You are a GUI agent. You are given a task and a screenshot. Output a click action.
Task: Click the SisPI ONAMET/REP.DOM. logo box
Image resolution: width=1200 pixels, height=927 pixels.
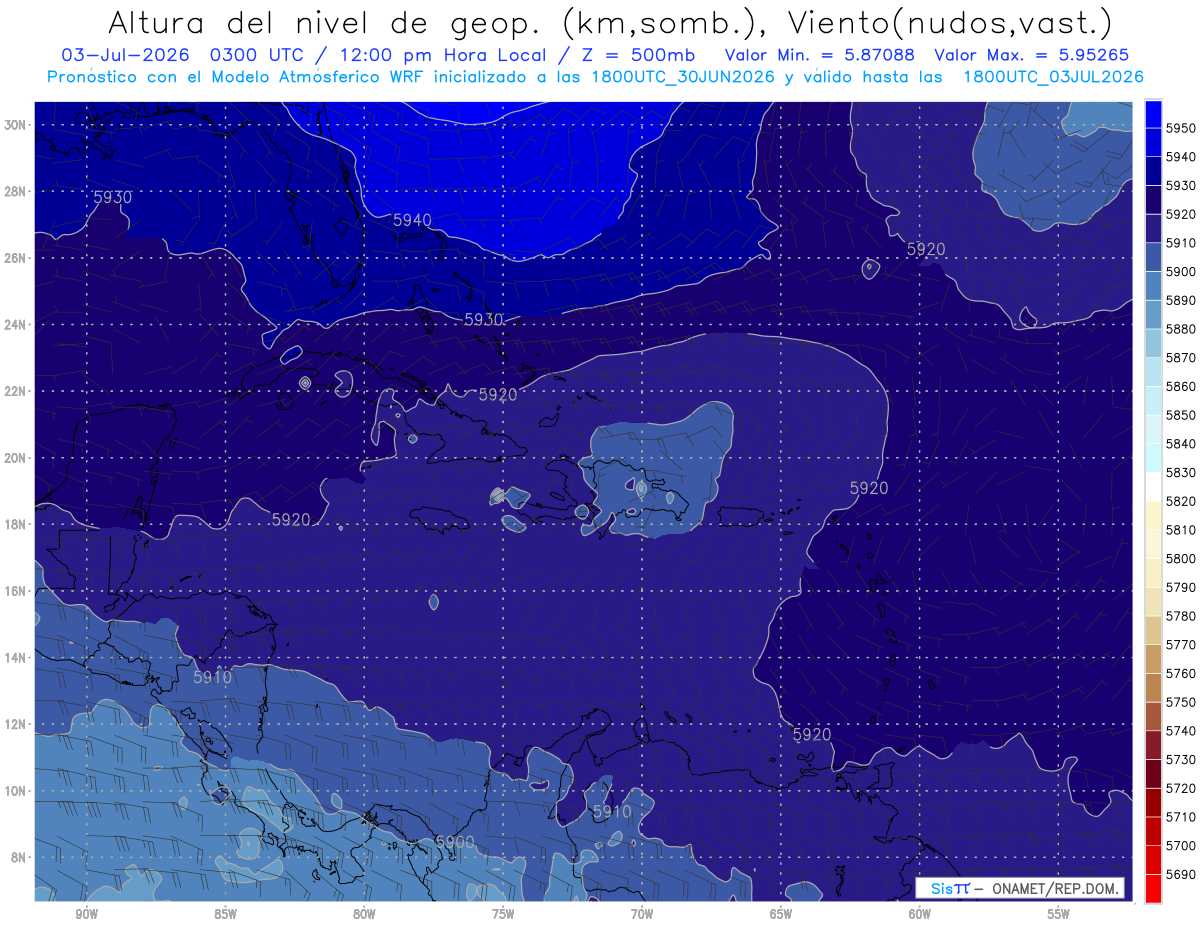[1020, 888]
